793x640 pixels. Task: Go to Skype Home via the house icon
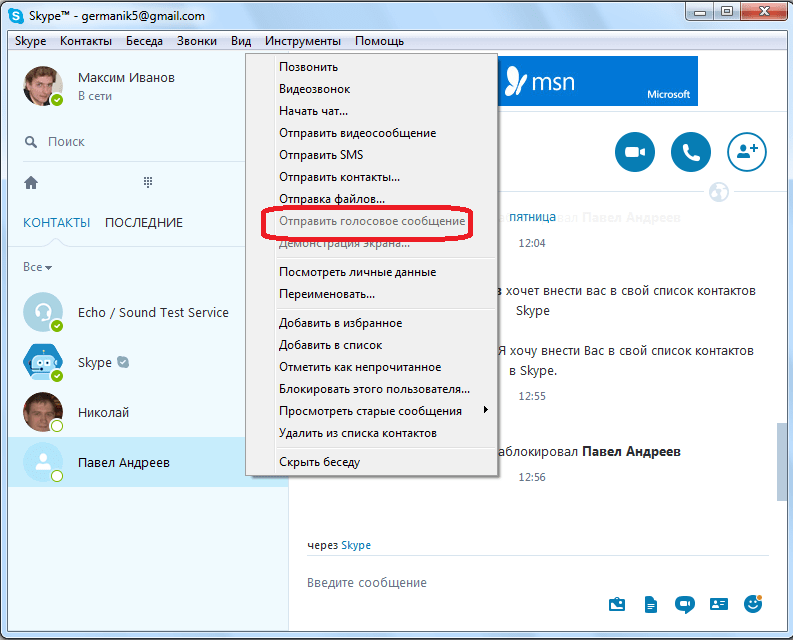(31, 182)
